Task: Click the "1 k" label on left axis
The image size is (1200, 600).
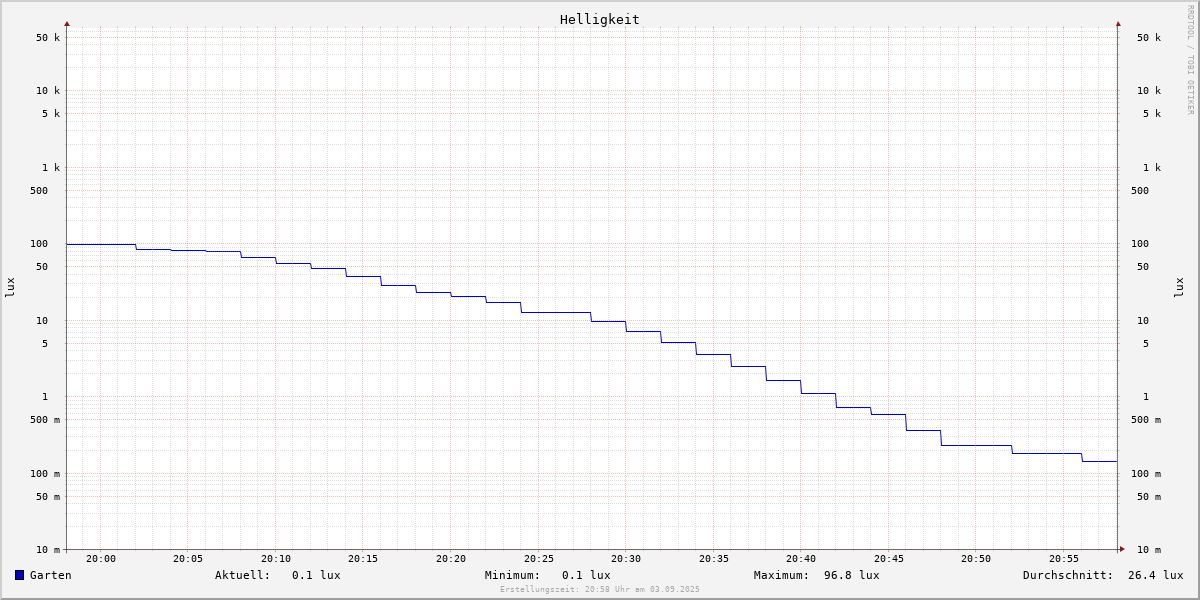Action: [51, 168]
